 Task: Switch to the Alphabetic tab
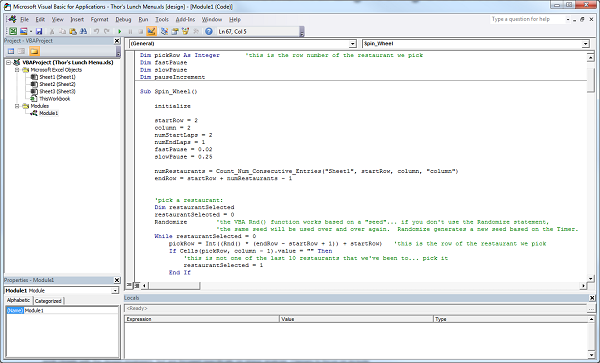pyautogui.click(x=18, y=300)
